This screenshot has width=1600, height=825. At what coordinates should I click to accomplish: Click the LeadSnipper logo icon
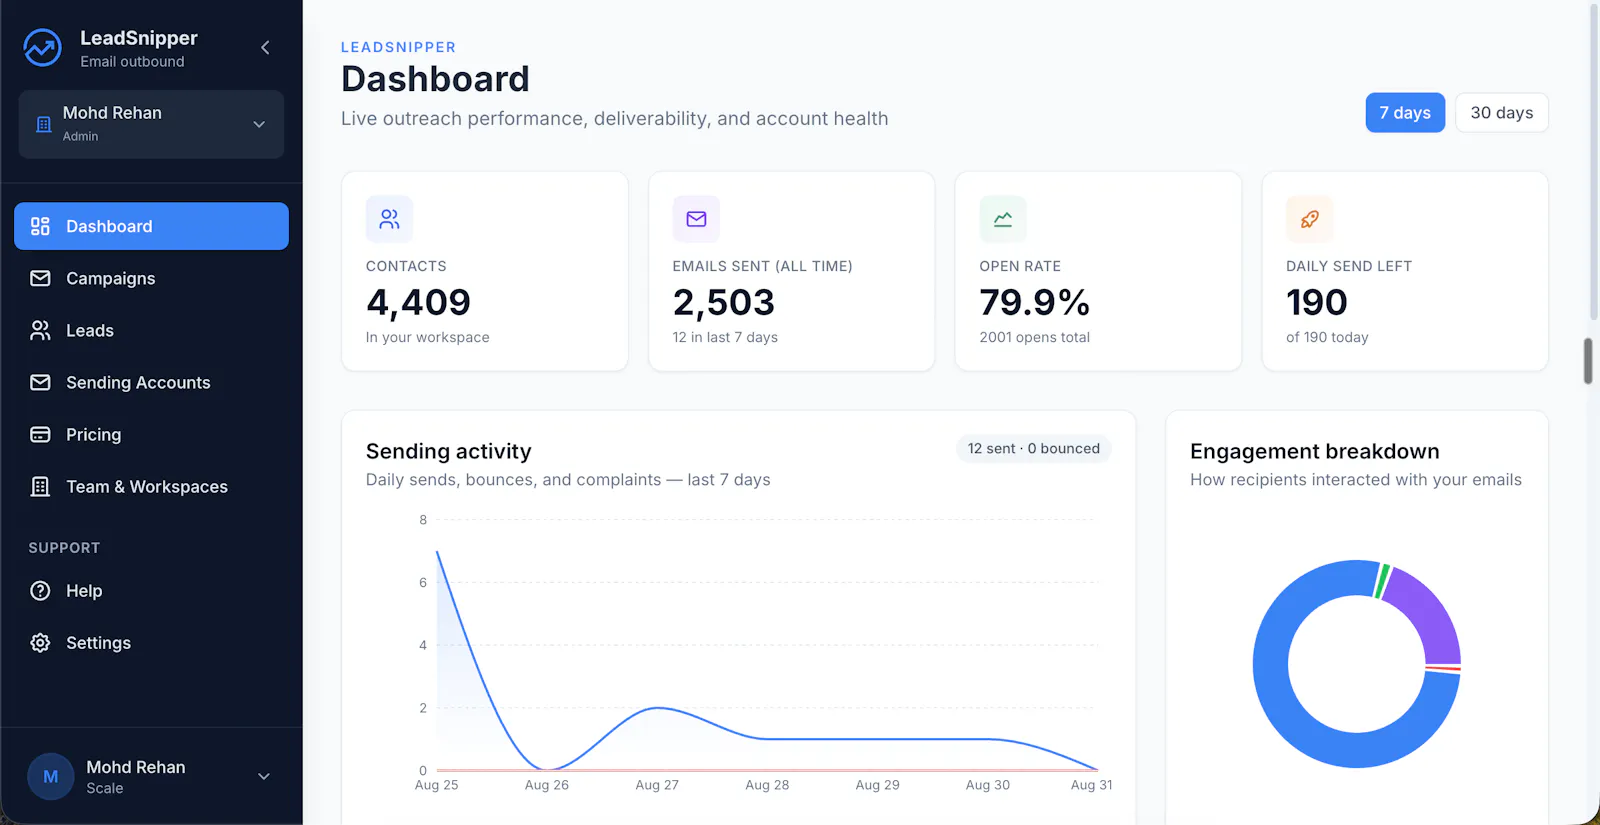(x=43, y=47)
